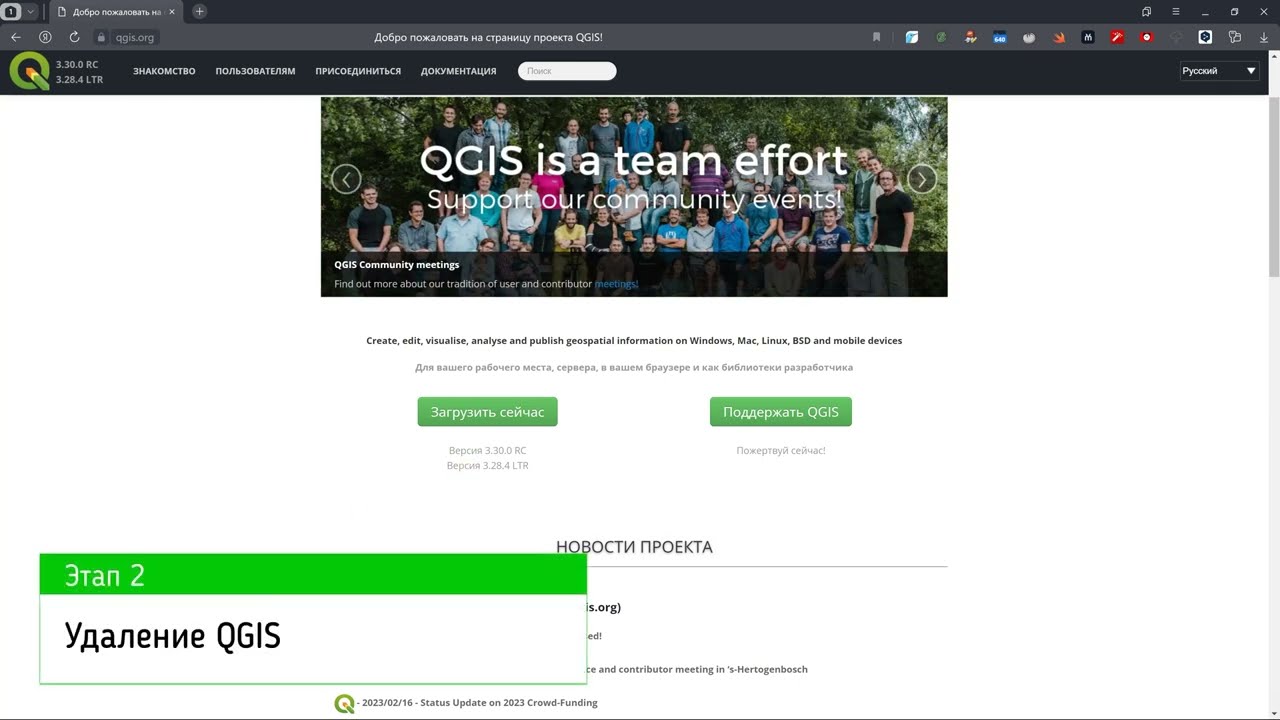Click the page title in address bar
This screenshot has height=720, width=1280.
click(488, 37)
